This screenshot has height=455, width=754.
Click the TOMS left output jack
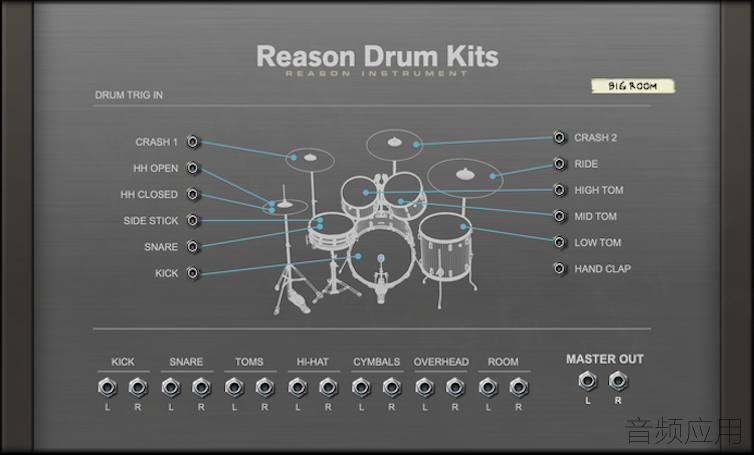click(x=234, y=387)
